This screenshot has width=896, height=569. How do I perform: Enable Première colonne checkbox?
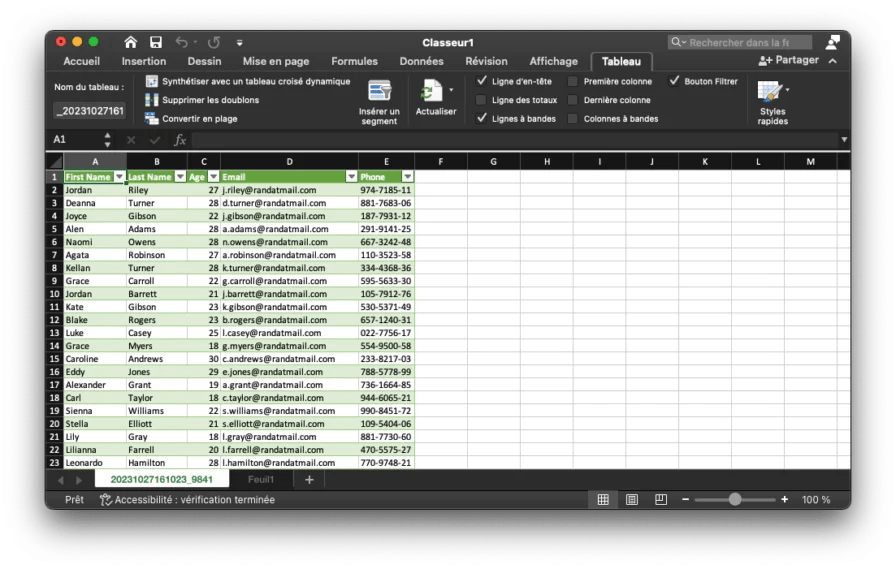pyautogui.click(x=573, y=81)
